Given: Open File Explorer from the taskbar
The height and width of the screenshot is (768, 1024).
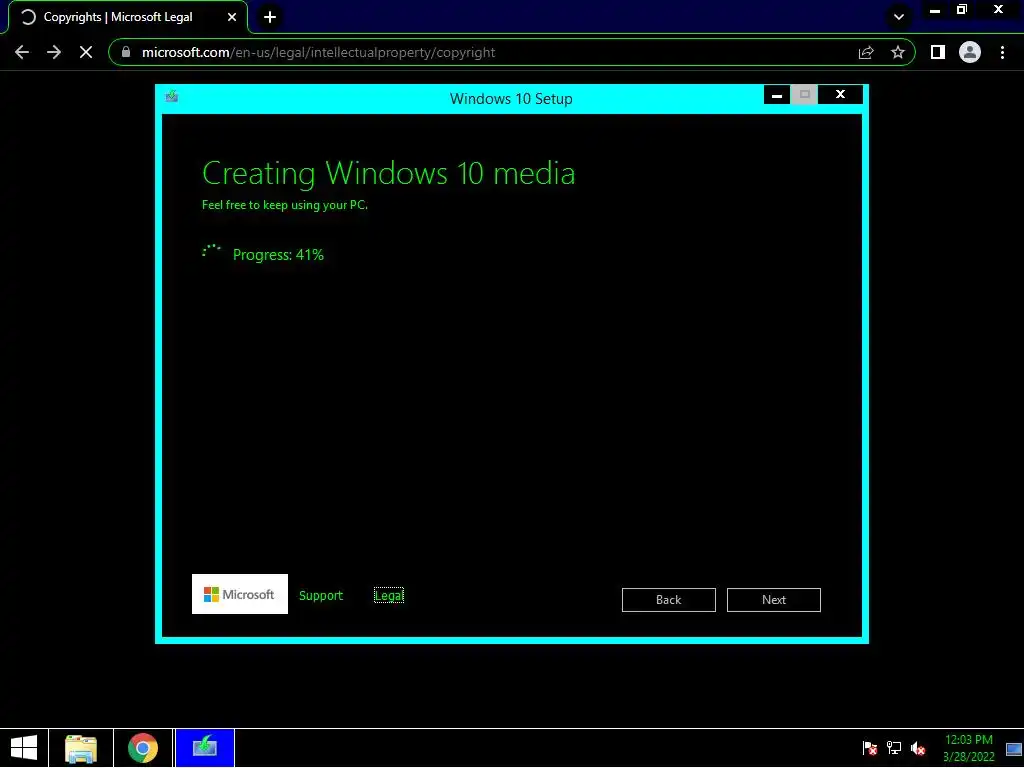Looking at the screenshot, I should tap(81, 748).
